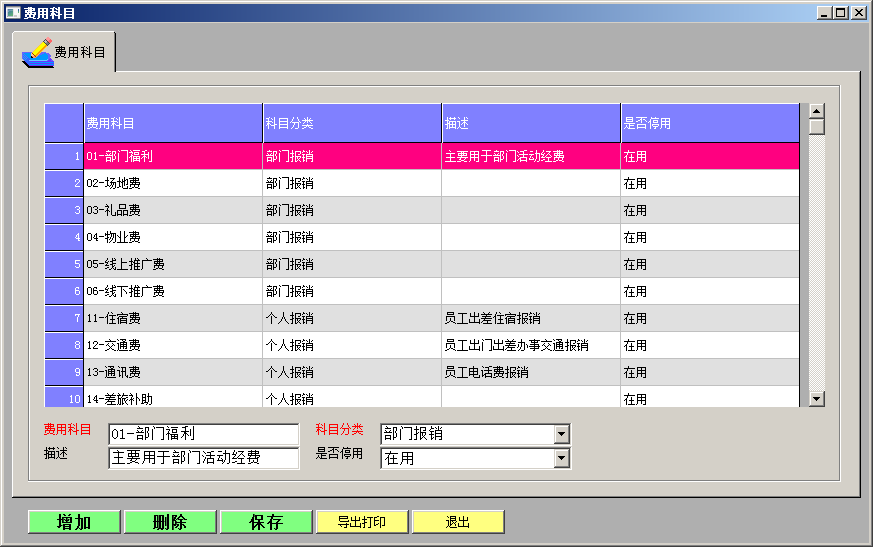Screen dimensions: 873x547
Task: Click 主要用于部门活动经费 description cell
Action: point(531,157)
